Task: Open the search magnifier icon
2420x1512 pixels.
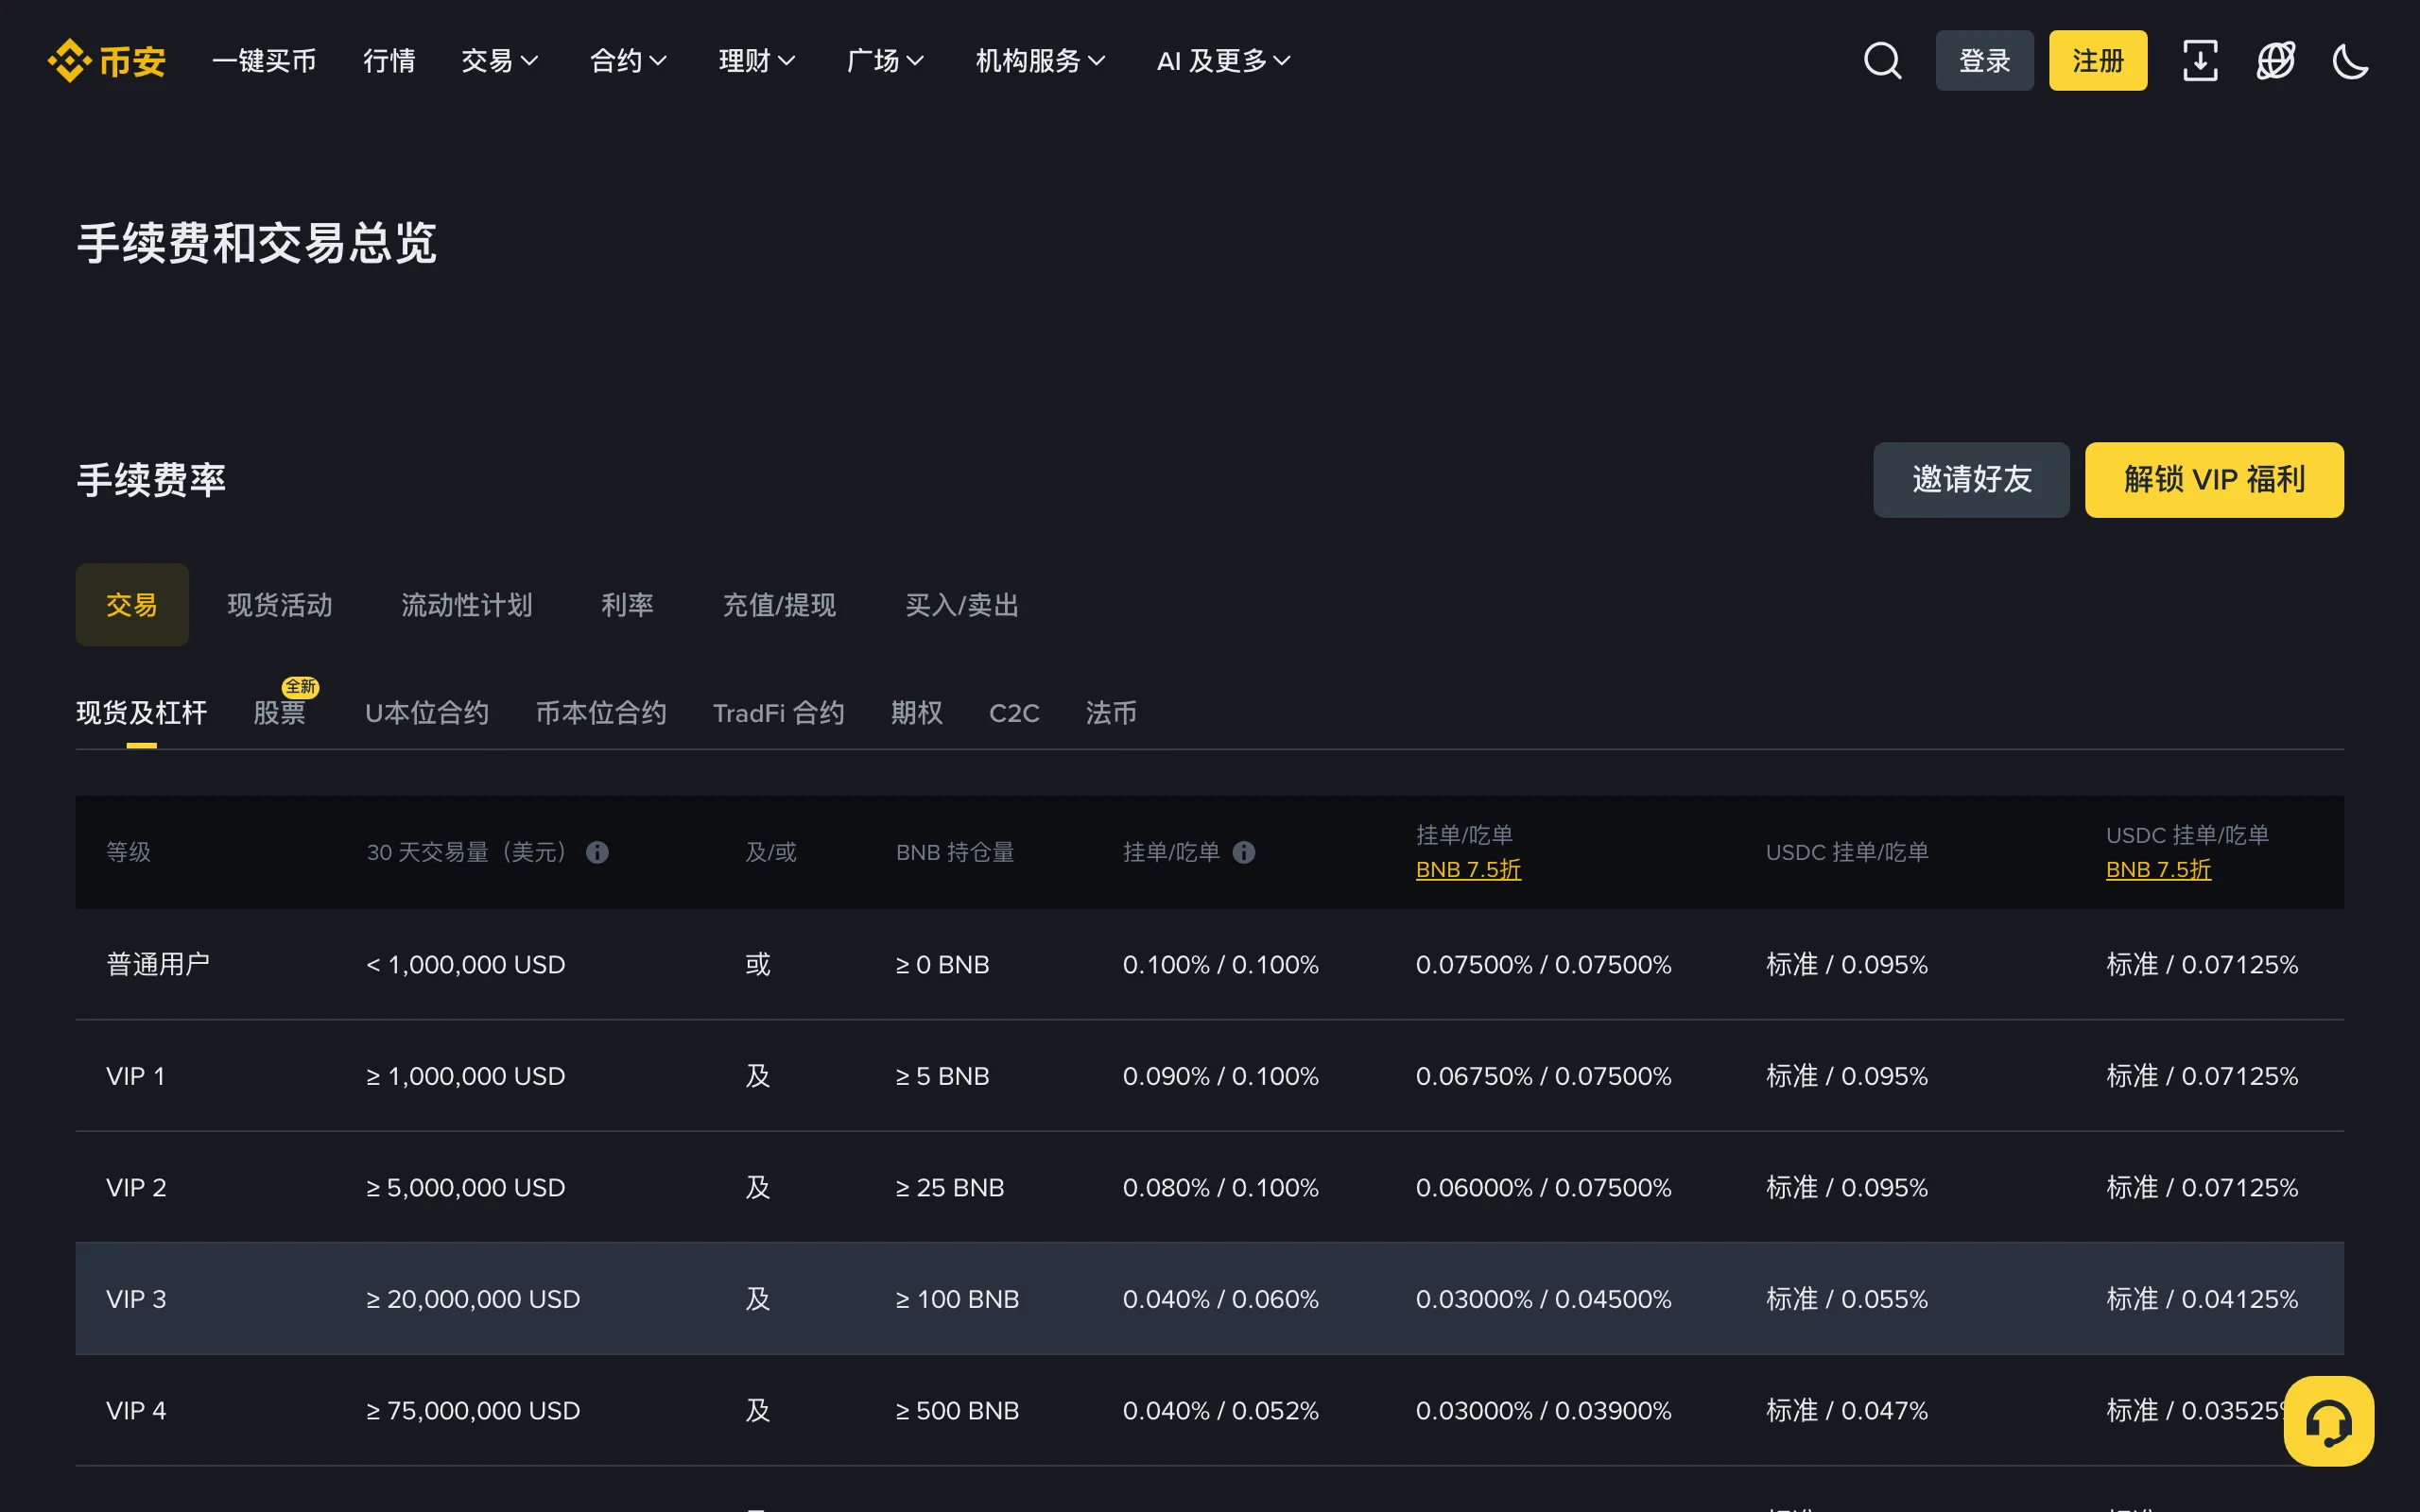Action: [1882, 61]
